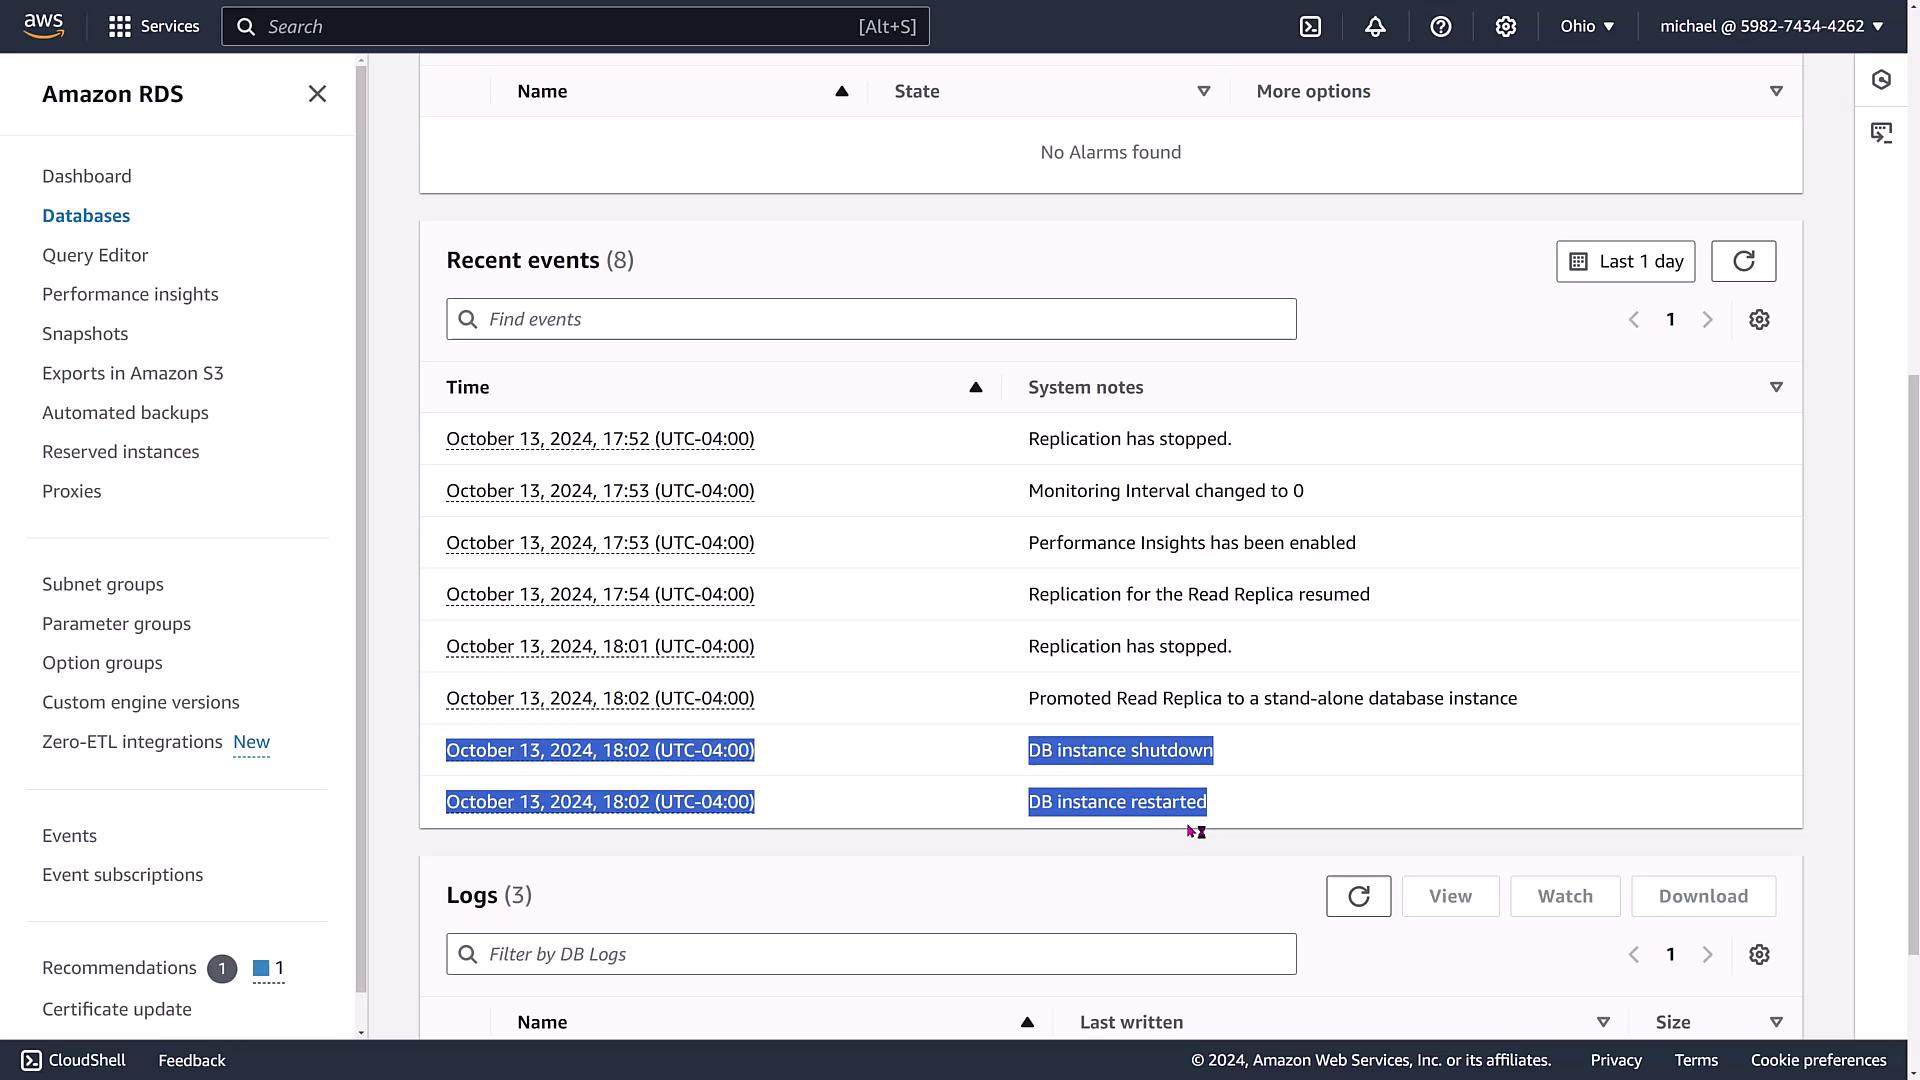Refresh the Logs section
This screenshot has height=1080, width=1920.
1358,896
